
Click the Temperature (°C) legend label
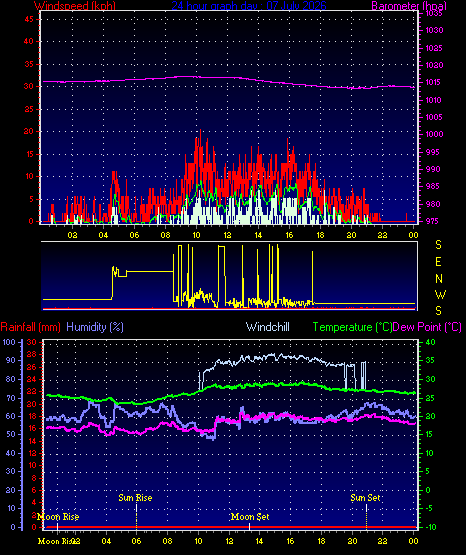[352, 327]
